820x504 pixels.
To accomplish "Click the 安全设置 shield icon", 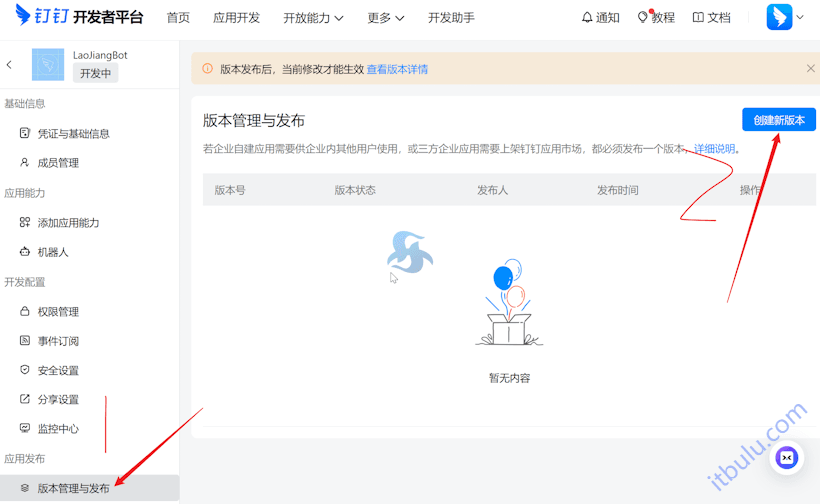I will tap(25, 370).
